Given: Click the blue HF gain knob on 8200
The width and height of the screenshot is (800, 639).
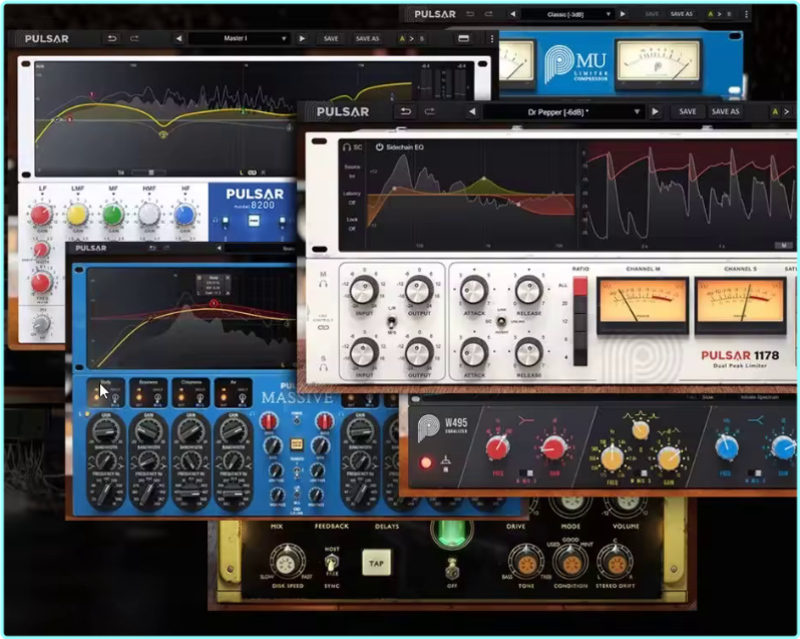Looking at the screenshot, I should click(185, 214).
